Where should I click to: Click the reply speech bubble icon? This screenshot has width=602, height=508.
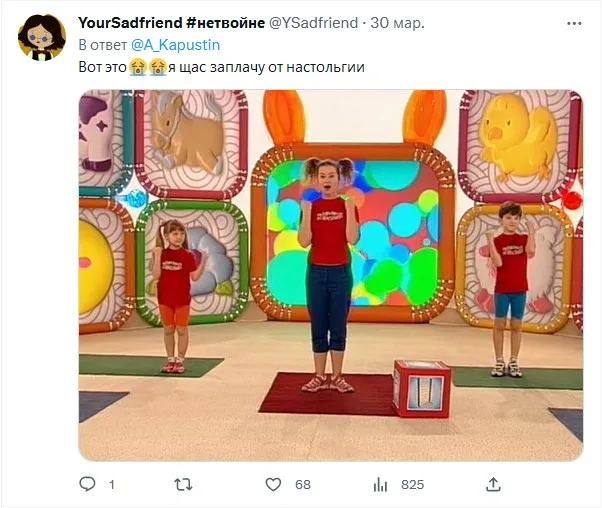click(87, 485)
